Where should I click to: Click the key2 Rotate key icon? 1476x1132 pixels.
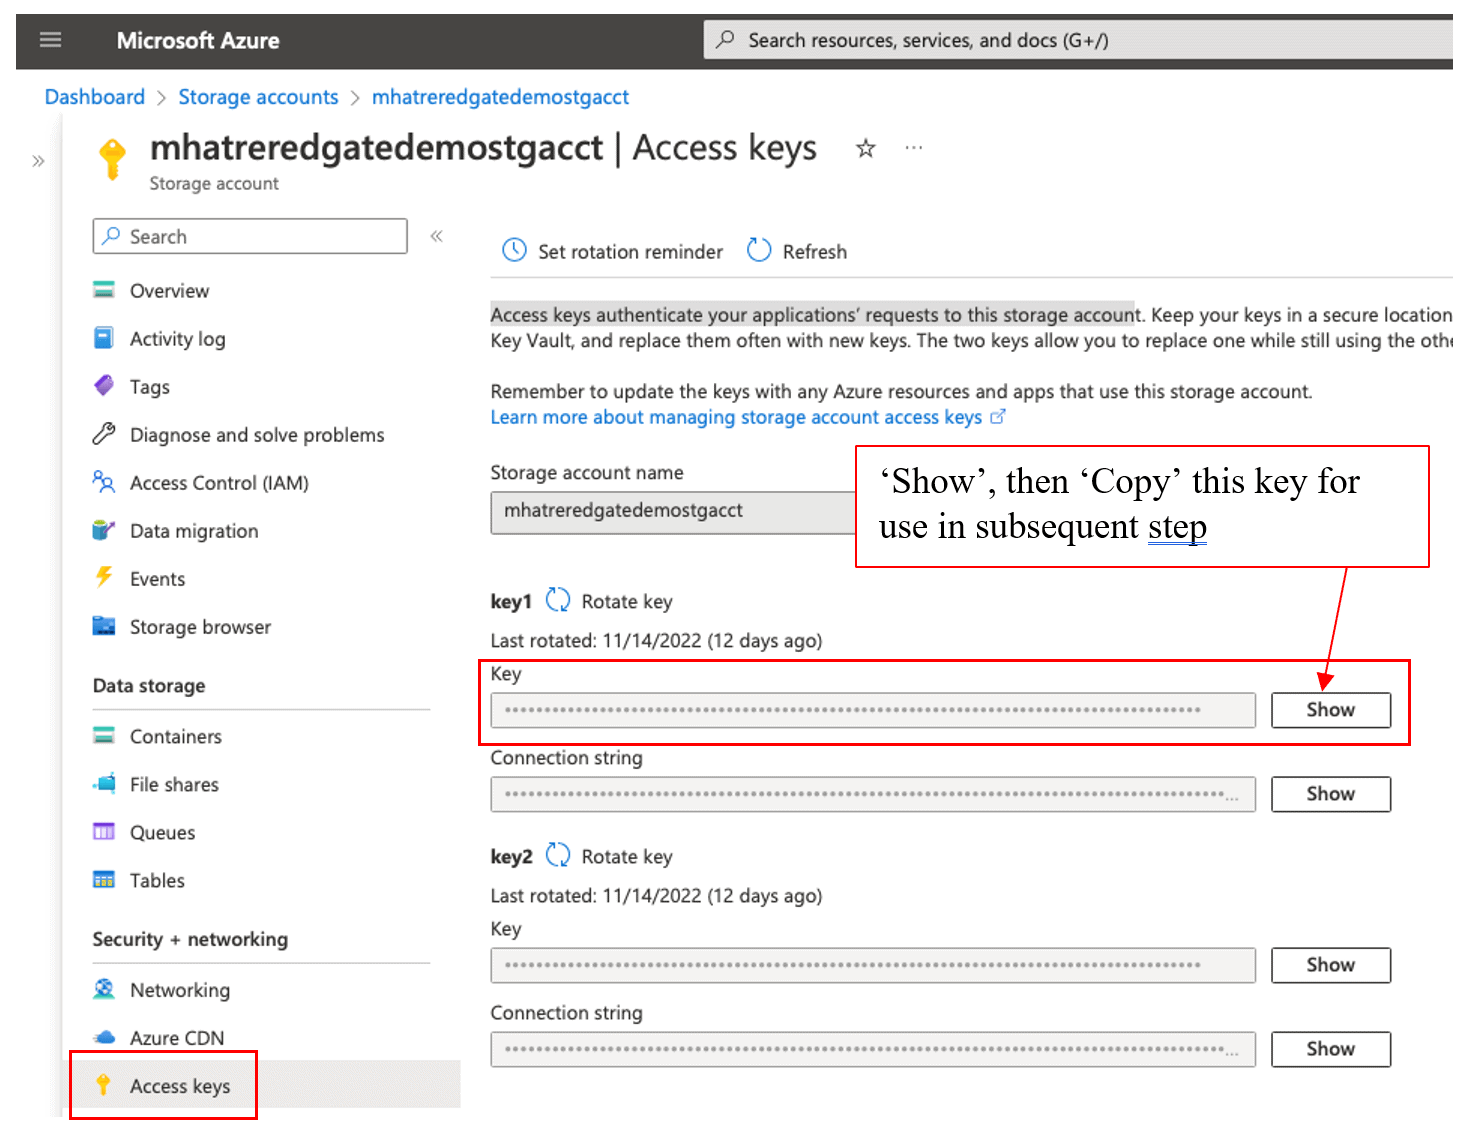tap(557, 856)
